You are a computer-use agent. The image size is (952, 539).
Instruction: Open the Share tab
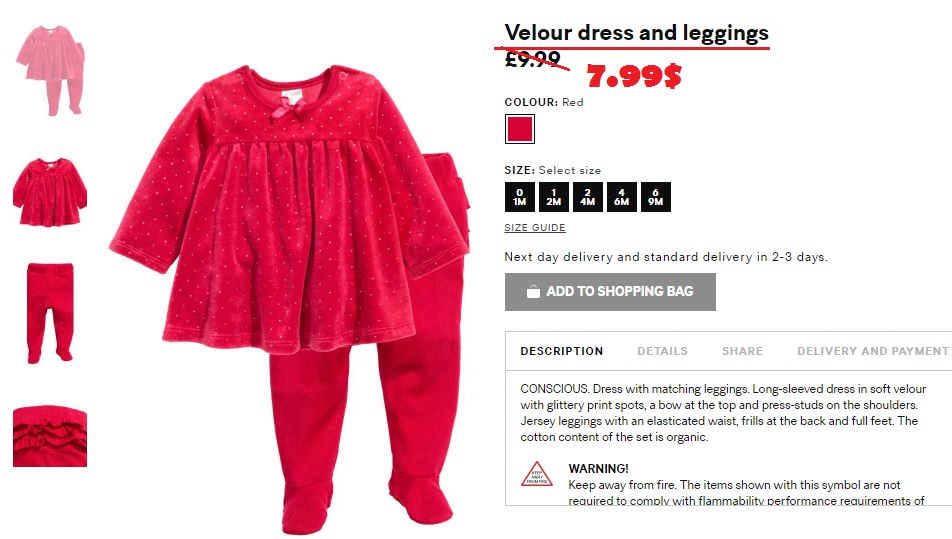coord(742,351)
